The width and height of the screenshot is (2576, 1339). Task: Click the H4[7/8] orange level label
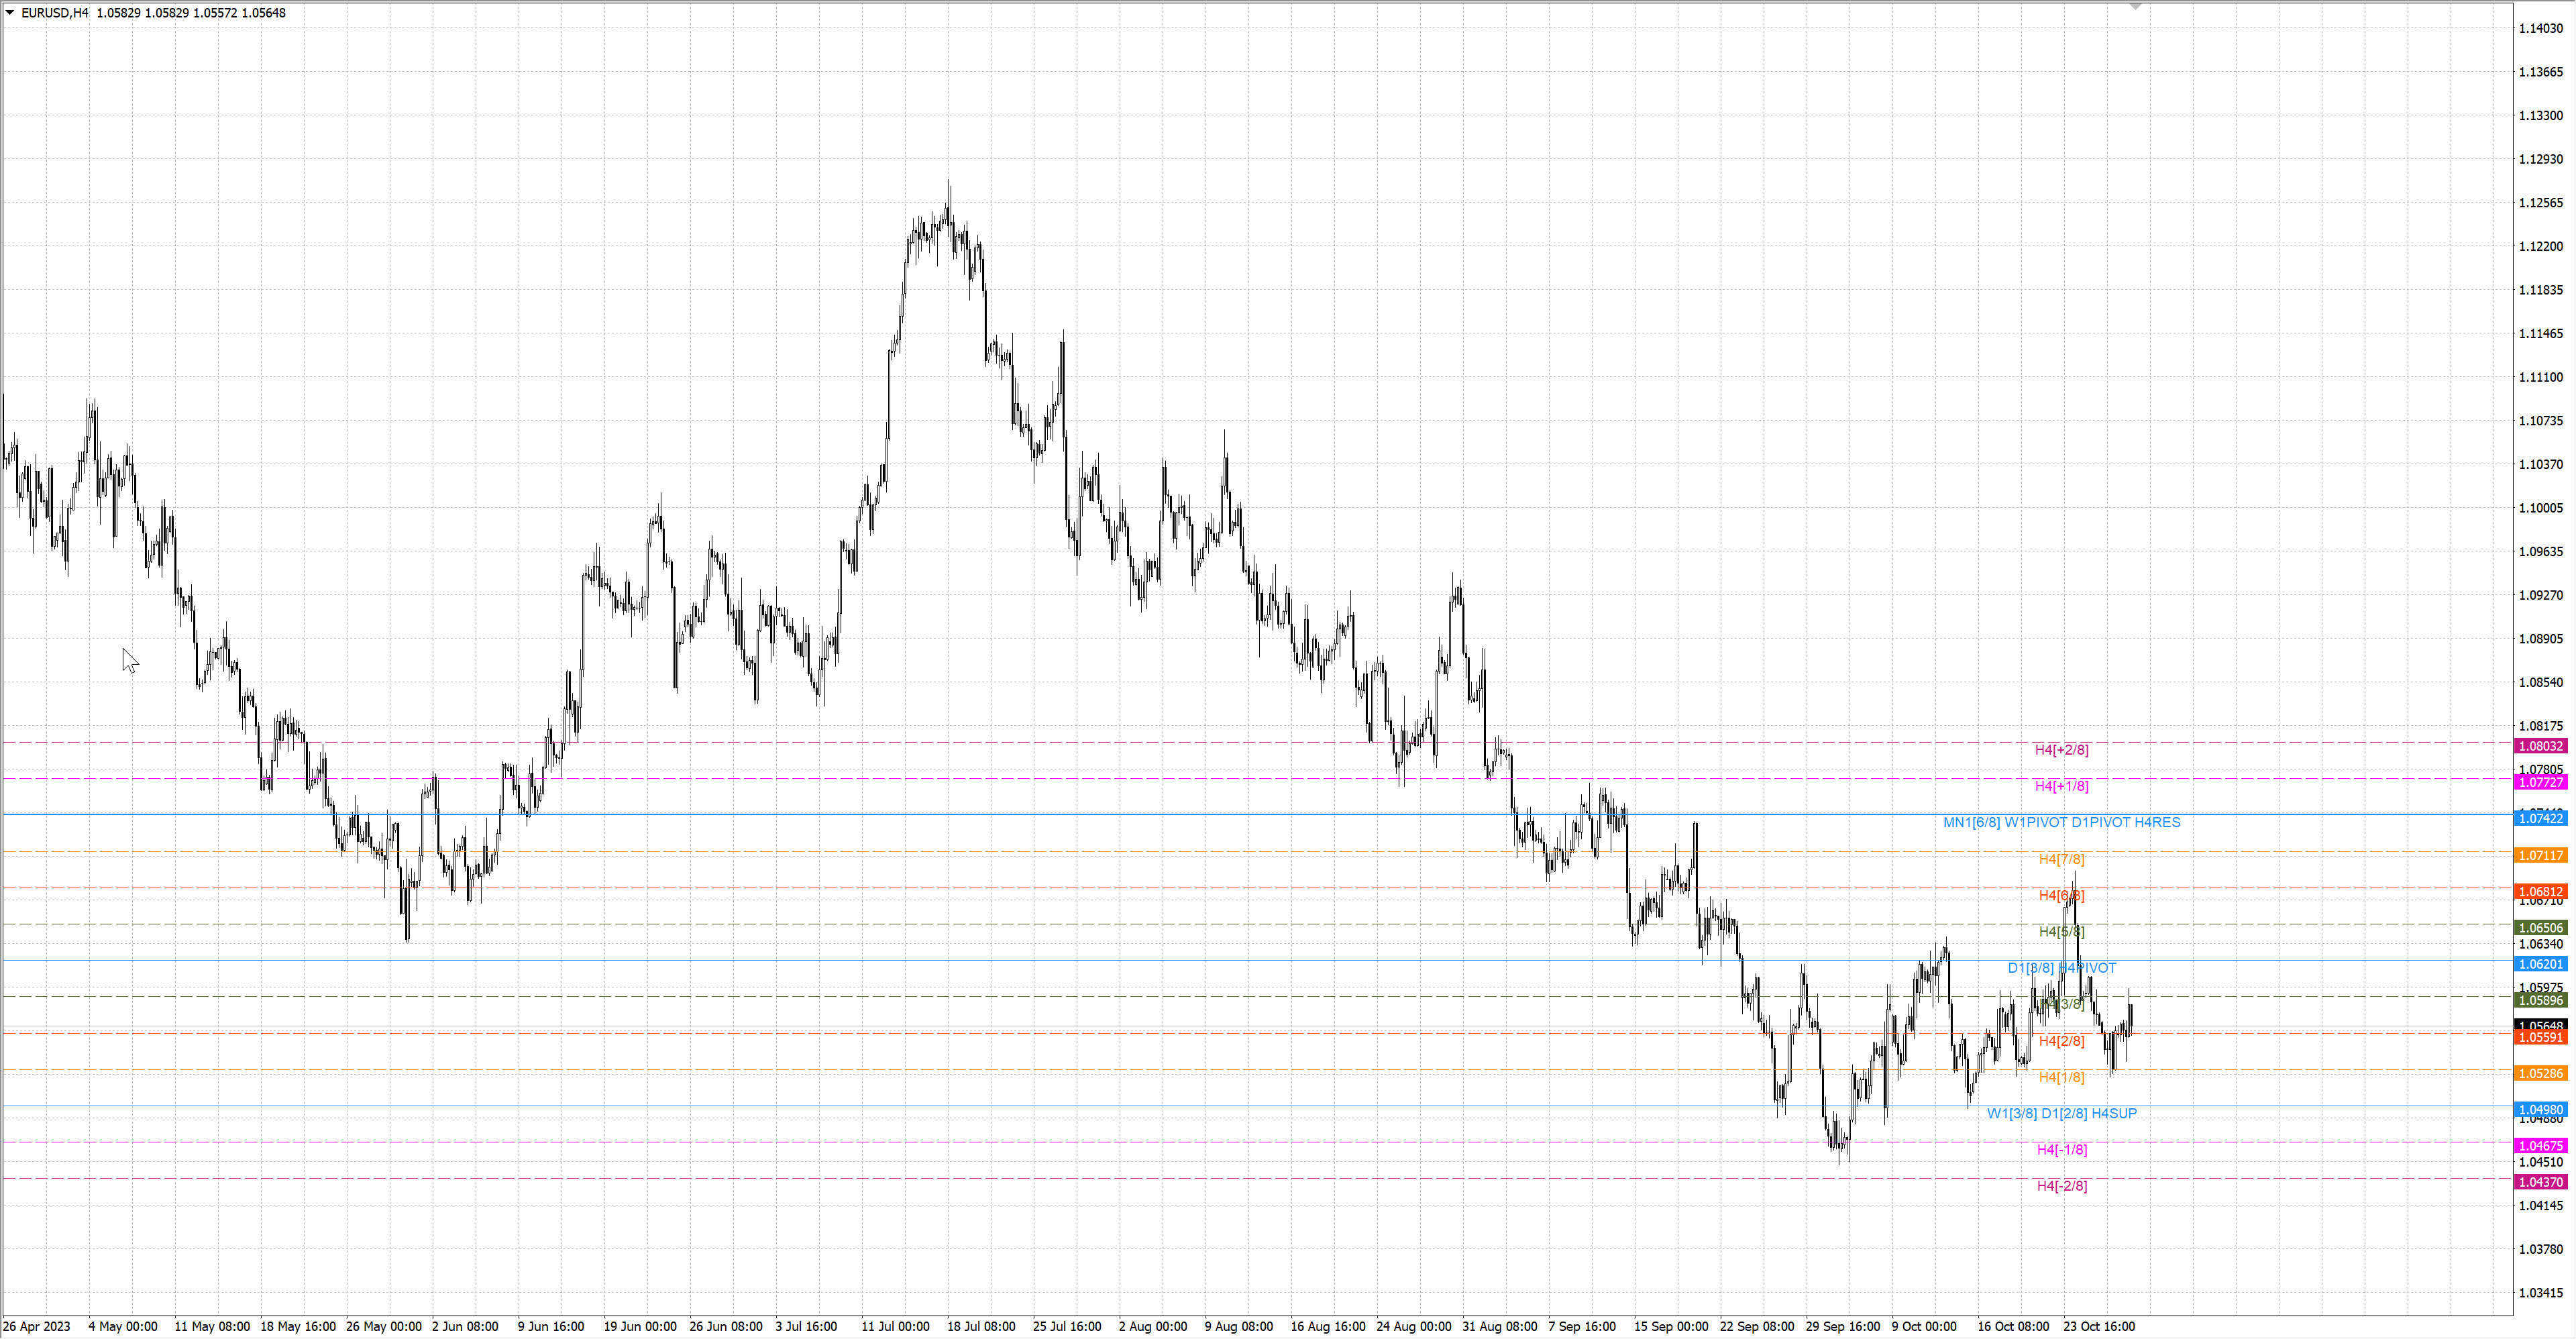pyautogui.click(x=2061, y=859)
